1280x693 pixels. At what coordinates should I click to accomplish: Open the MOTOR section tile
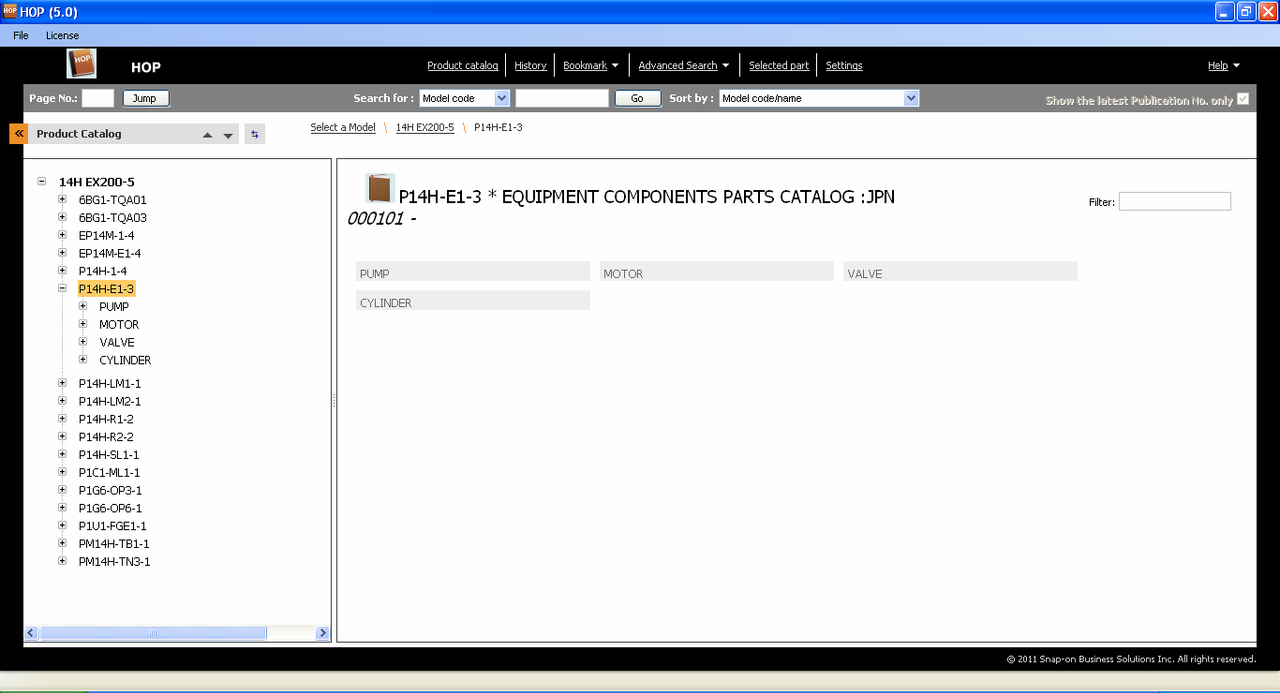[x=716, y=272]
